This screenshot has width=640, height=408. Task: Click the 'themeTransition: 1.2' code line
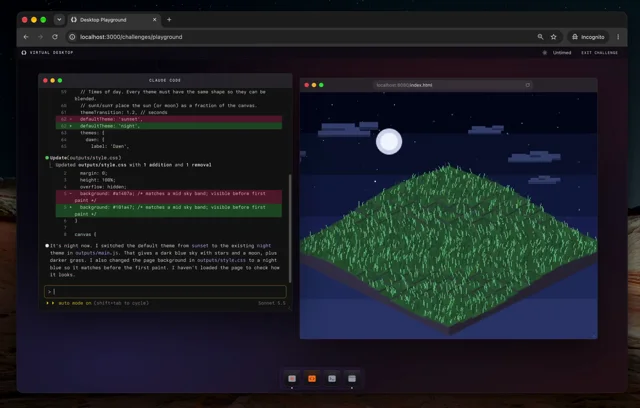(124, 112)
